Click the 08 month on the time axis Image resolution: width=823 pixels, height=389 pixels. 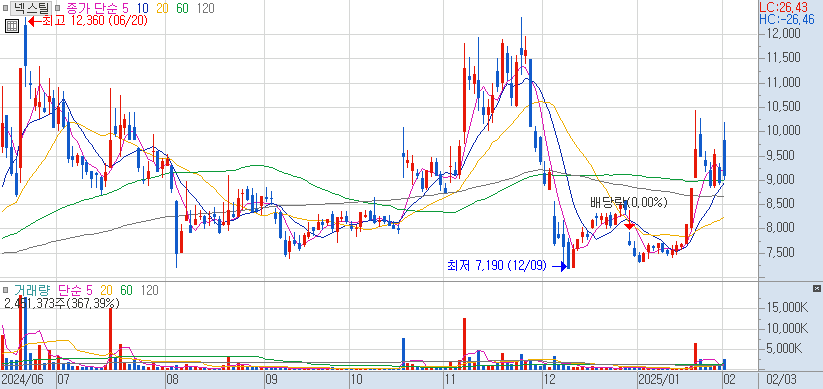pyautogui.click(x=173, y=380)
